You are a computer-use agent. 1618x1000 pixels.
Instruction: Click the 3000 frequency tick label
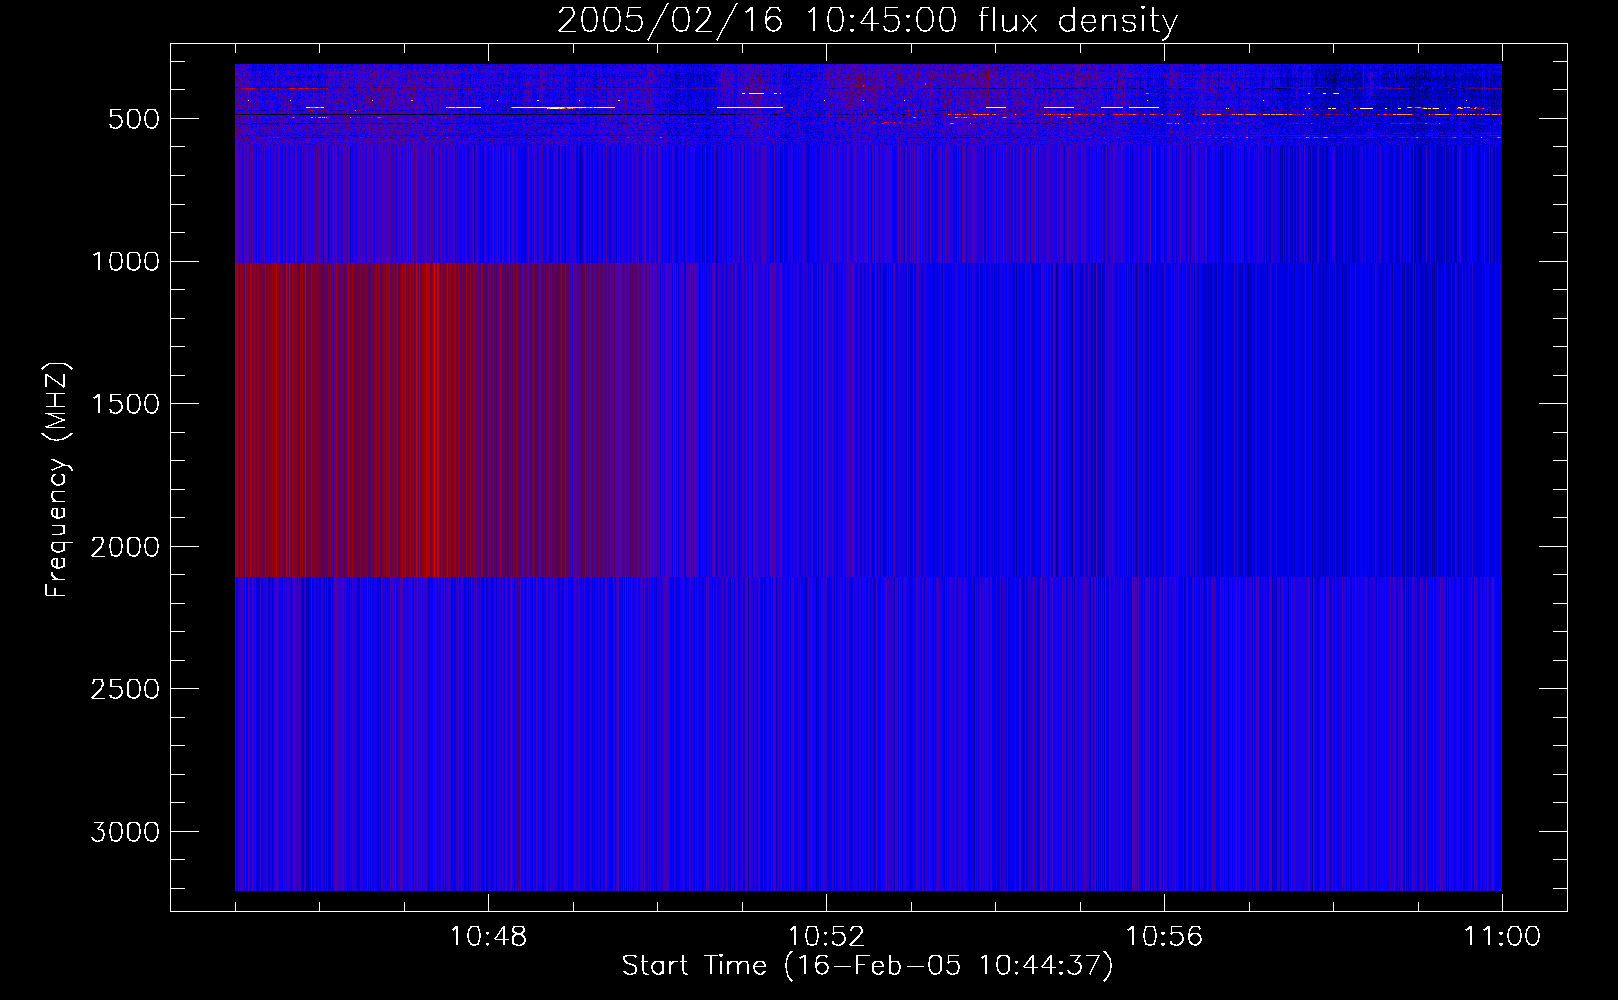coord(125,833)
